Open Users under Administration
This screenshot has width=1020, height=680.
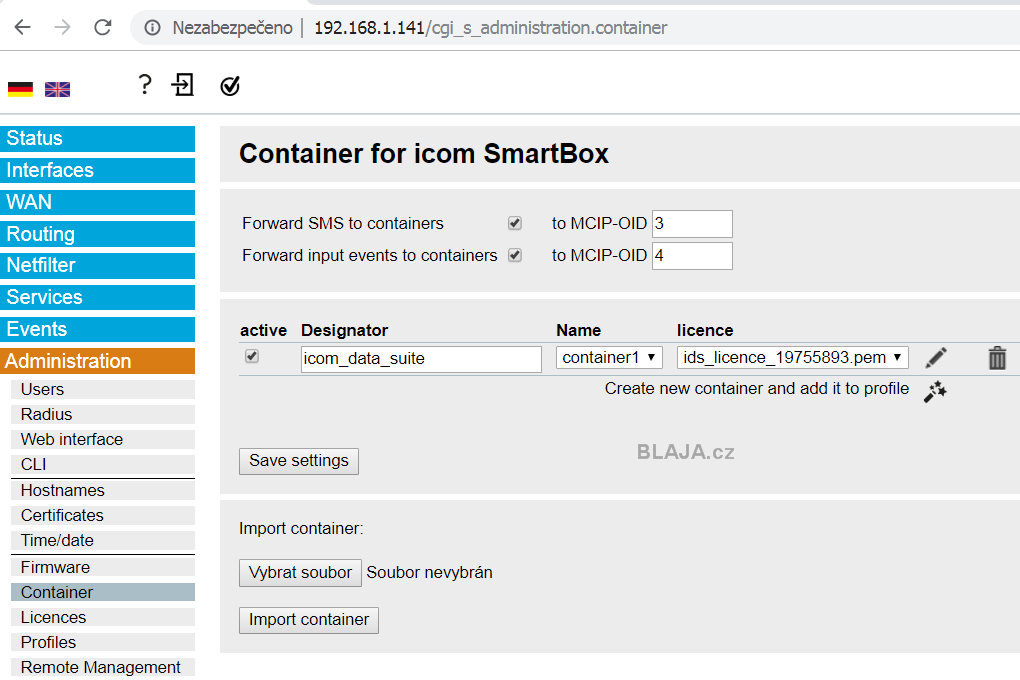click(103, 389)
